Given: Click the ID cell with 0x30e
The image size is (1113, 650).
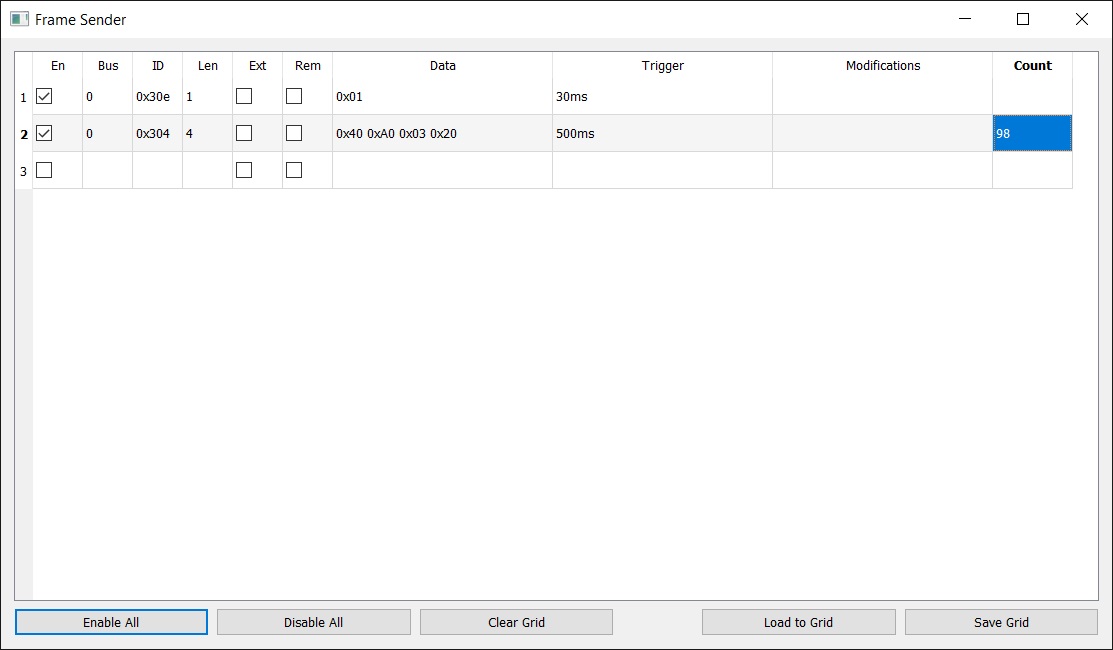Looking at the screenshot, I should point(157,97).
